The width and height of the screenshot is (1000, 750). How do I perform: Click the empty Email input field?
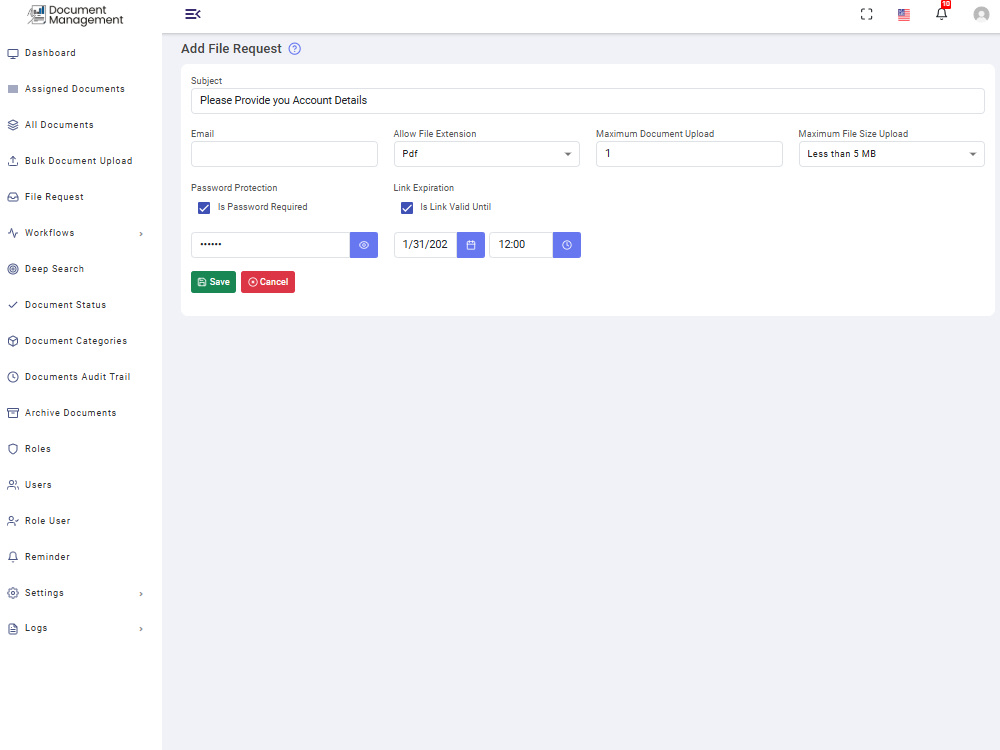(284, 154)
